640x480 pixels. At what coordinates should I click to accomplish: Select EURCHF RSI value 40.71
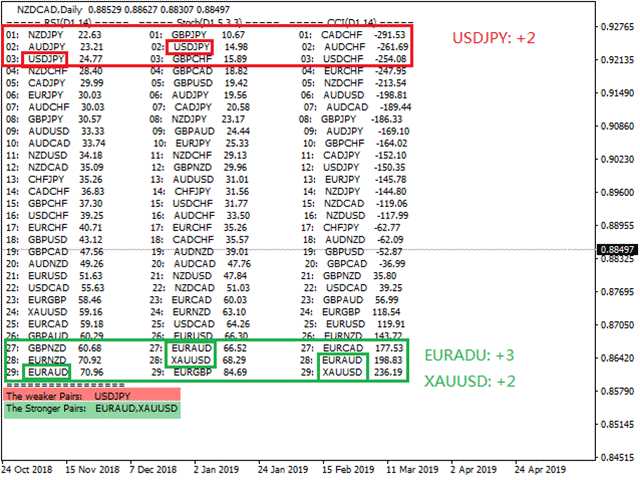[90, 228]
